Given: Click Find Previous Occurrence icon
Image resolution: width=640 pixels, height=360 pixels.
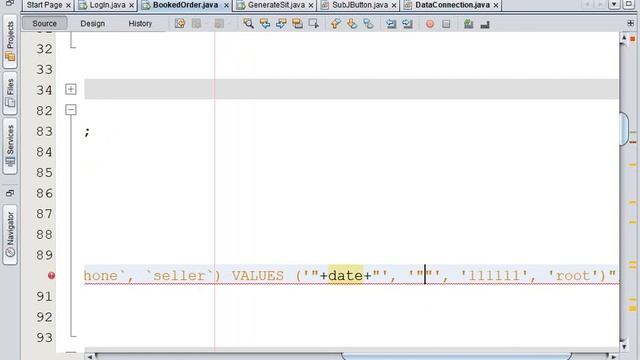Looking at the screenshot, I should (x=264, y=24).
